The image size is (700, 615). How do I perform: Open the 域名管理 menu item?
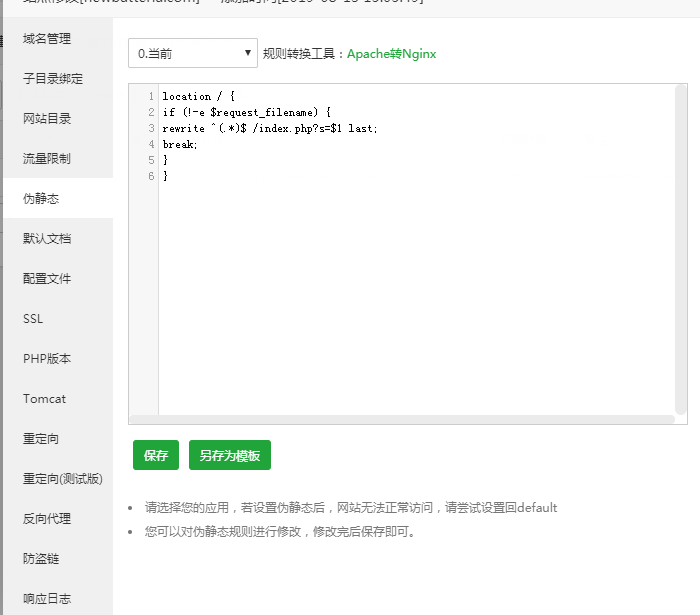[47, 39]
